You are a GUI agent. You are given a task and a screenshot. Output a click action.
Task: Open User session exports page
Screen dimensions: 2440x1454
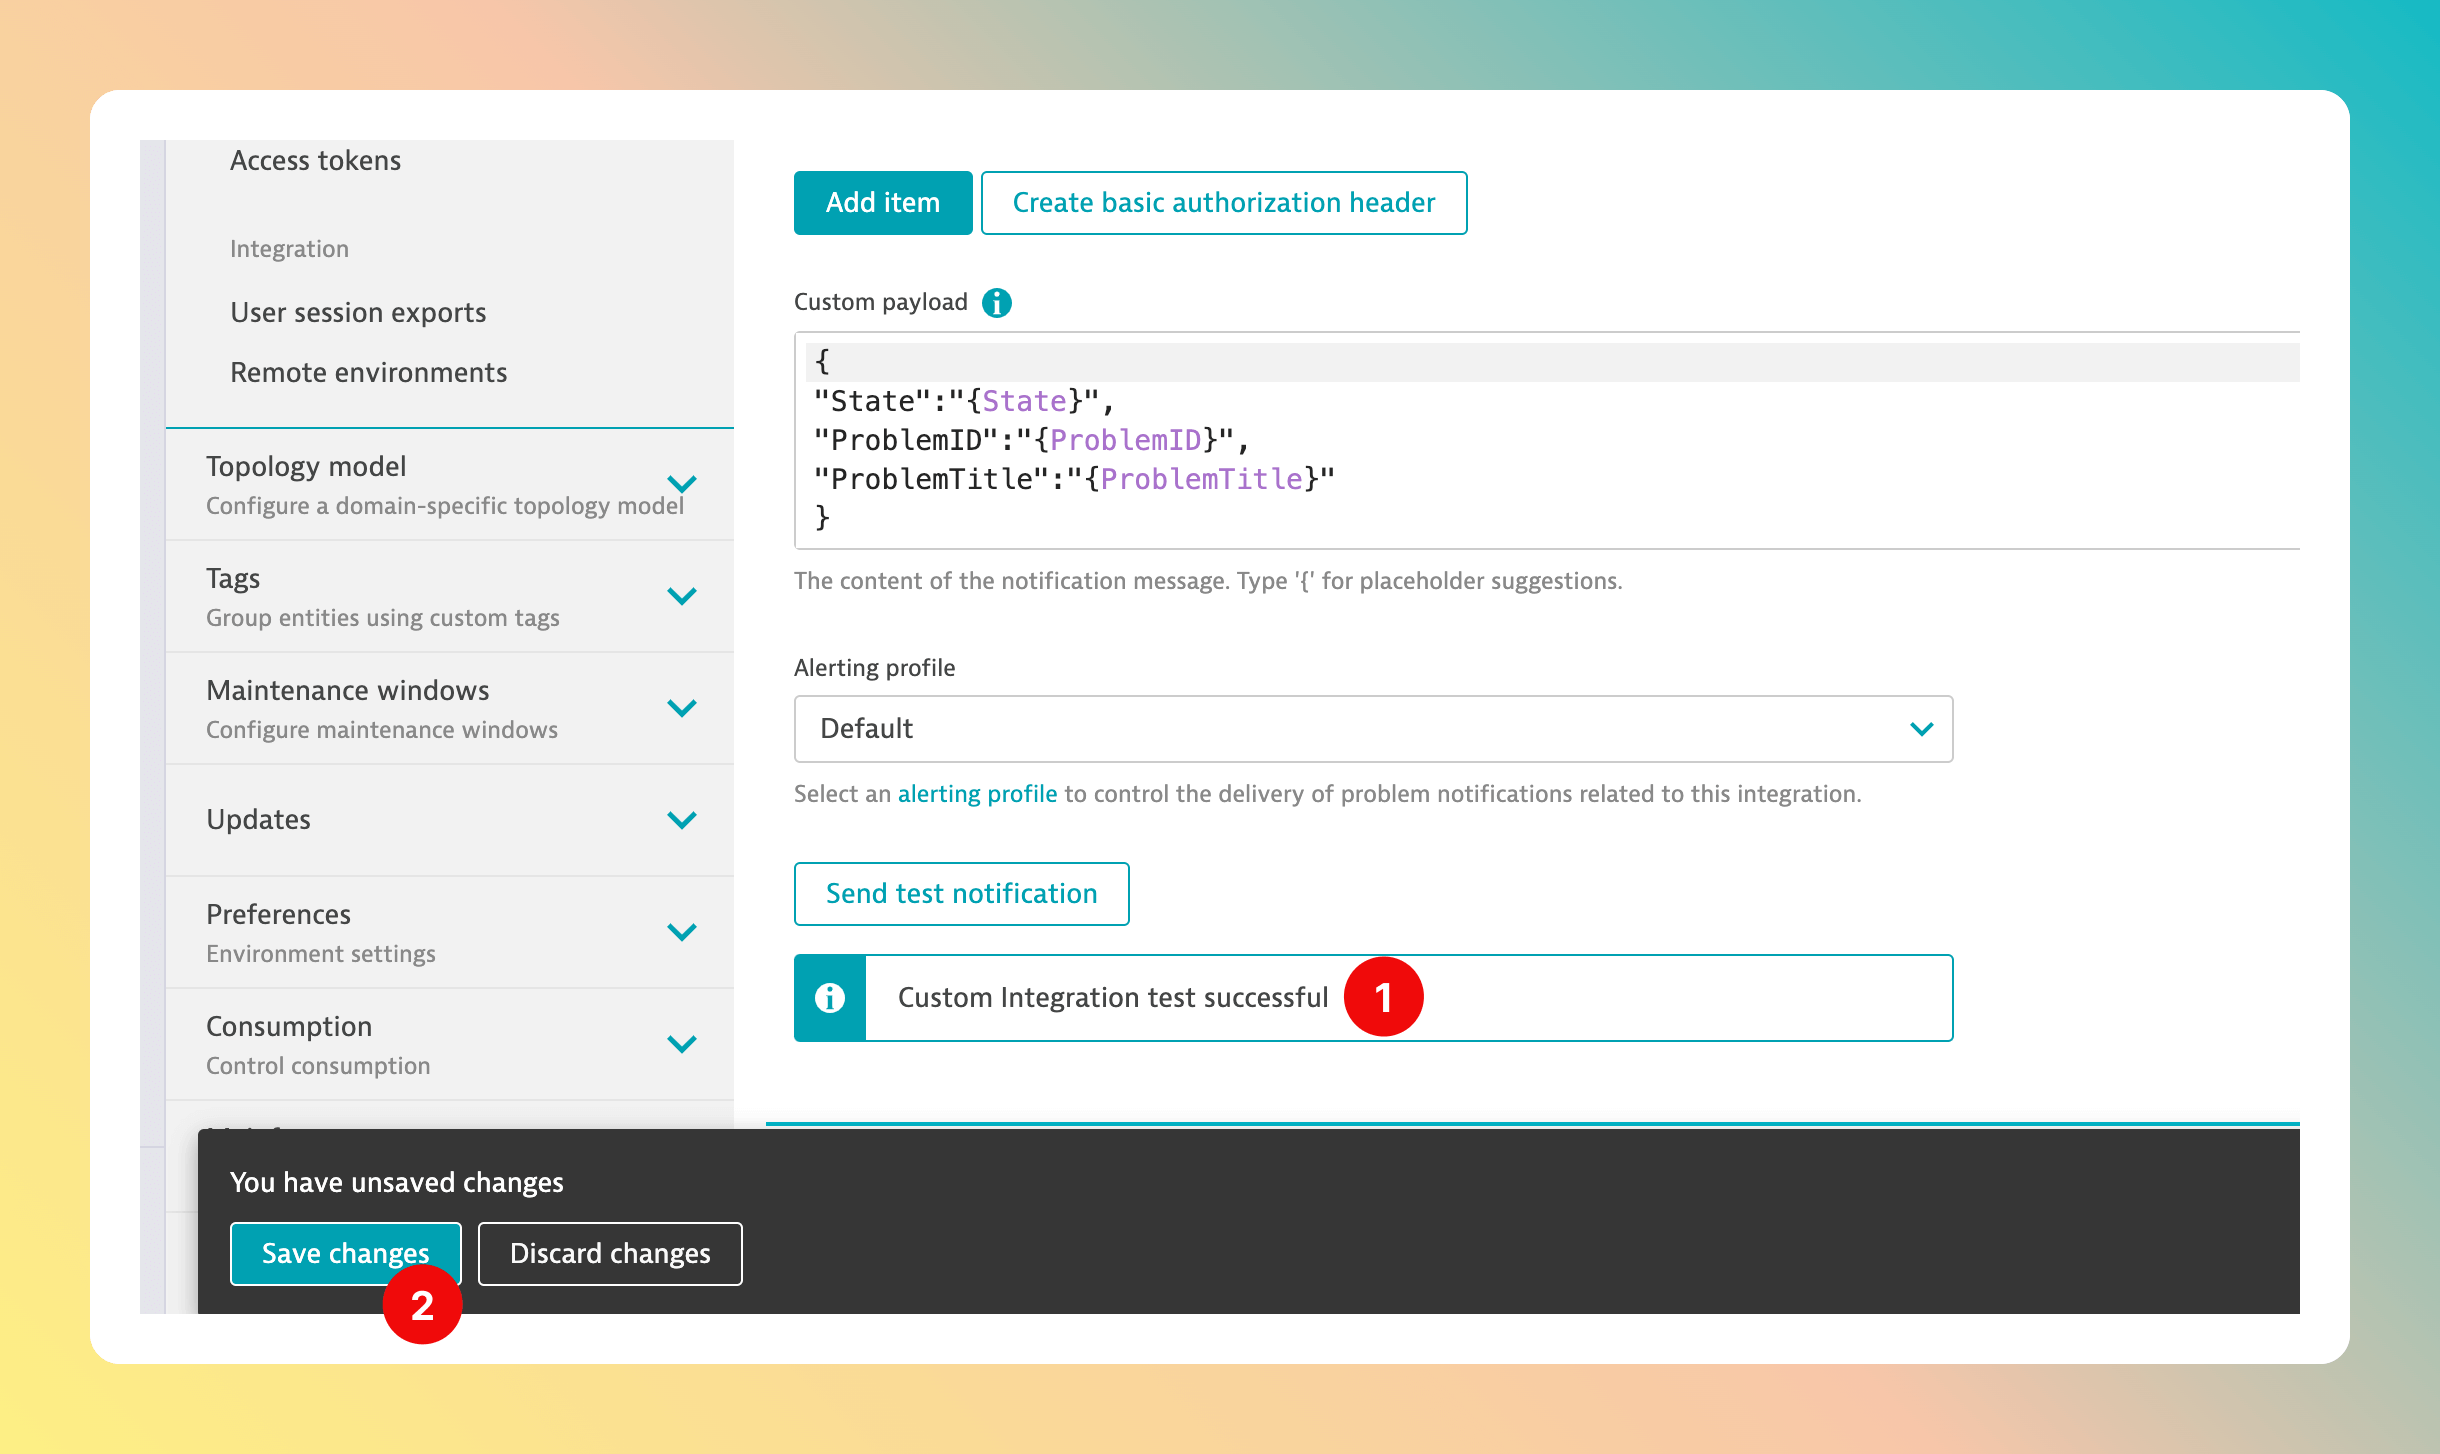click(358, 313)
